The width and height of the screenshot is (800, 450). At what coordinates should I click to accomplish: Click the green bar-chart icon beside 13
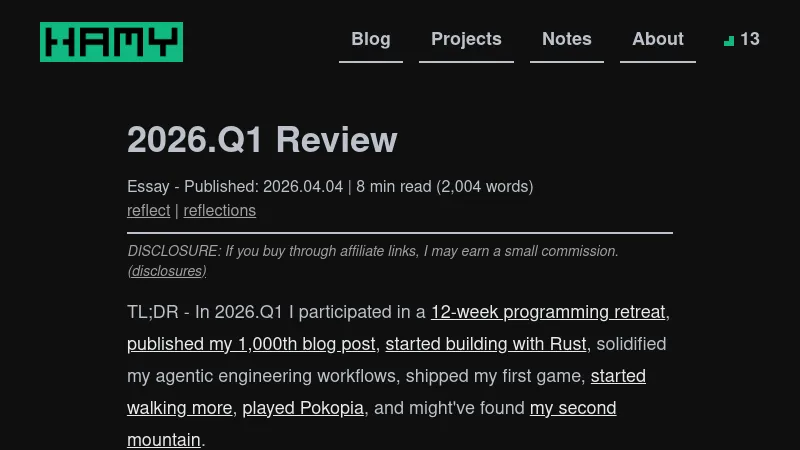[729, 40]
